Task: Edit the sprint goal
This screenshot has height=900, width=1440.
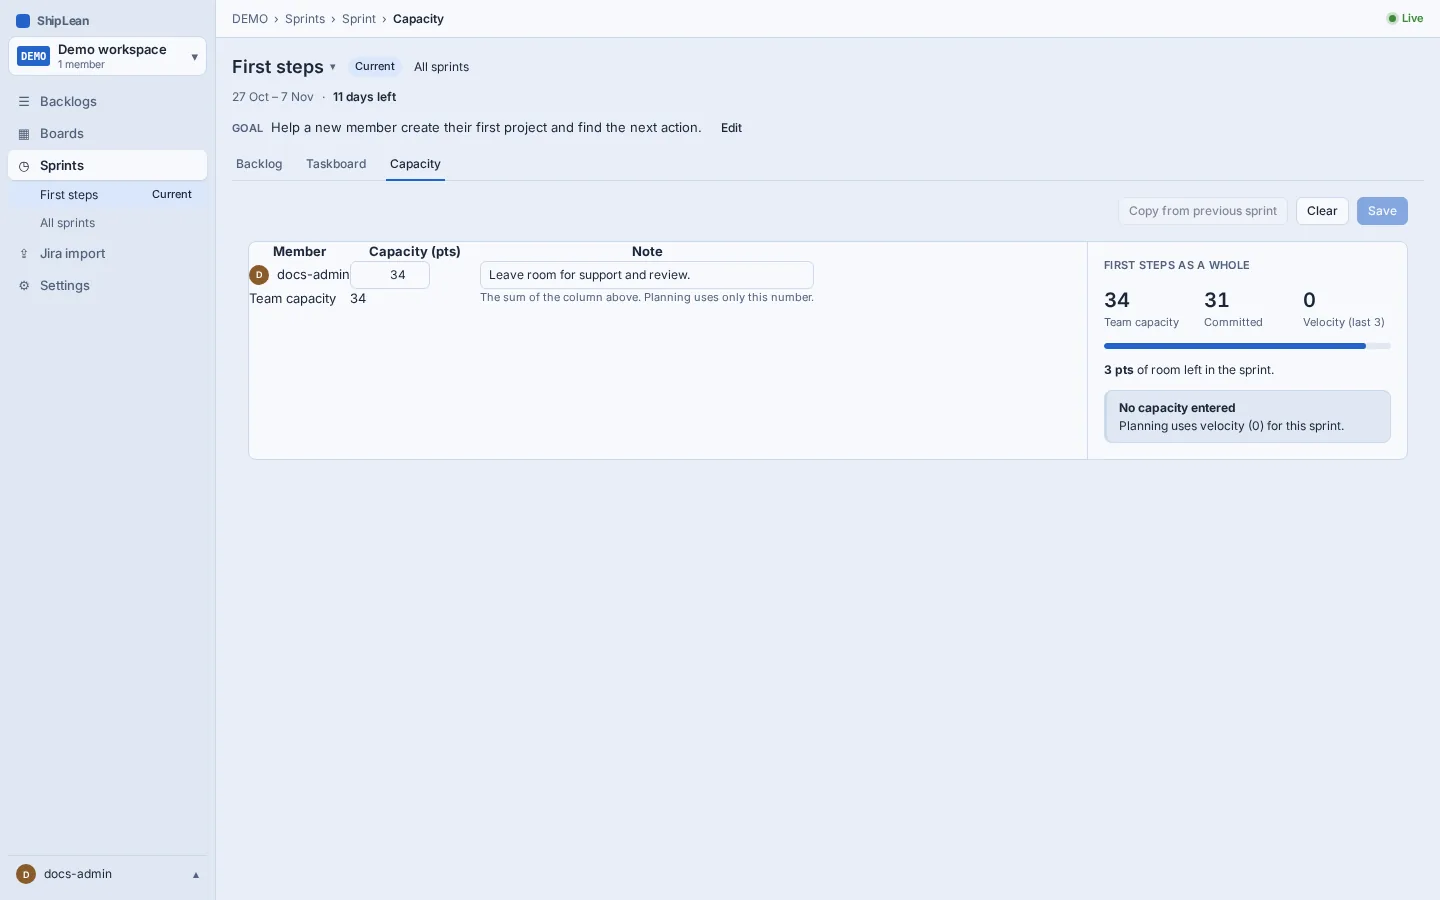Action: 731,128
